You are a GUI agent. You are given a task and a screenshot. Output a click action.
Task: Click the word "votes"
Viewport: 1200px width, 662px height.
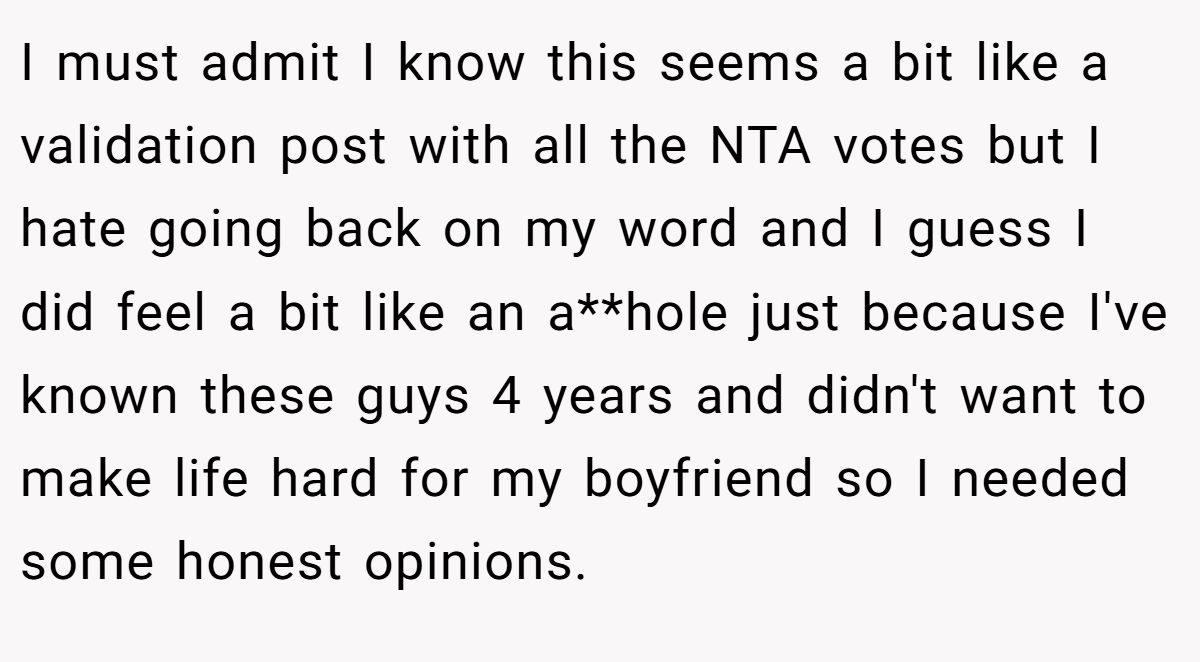(x=899, y=148)
